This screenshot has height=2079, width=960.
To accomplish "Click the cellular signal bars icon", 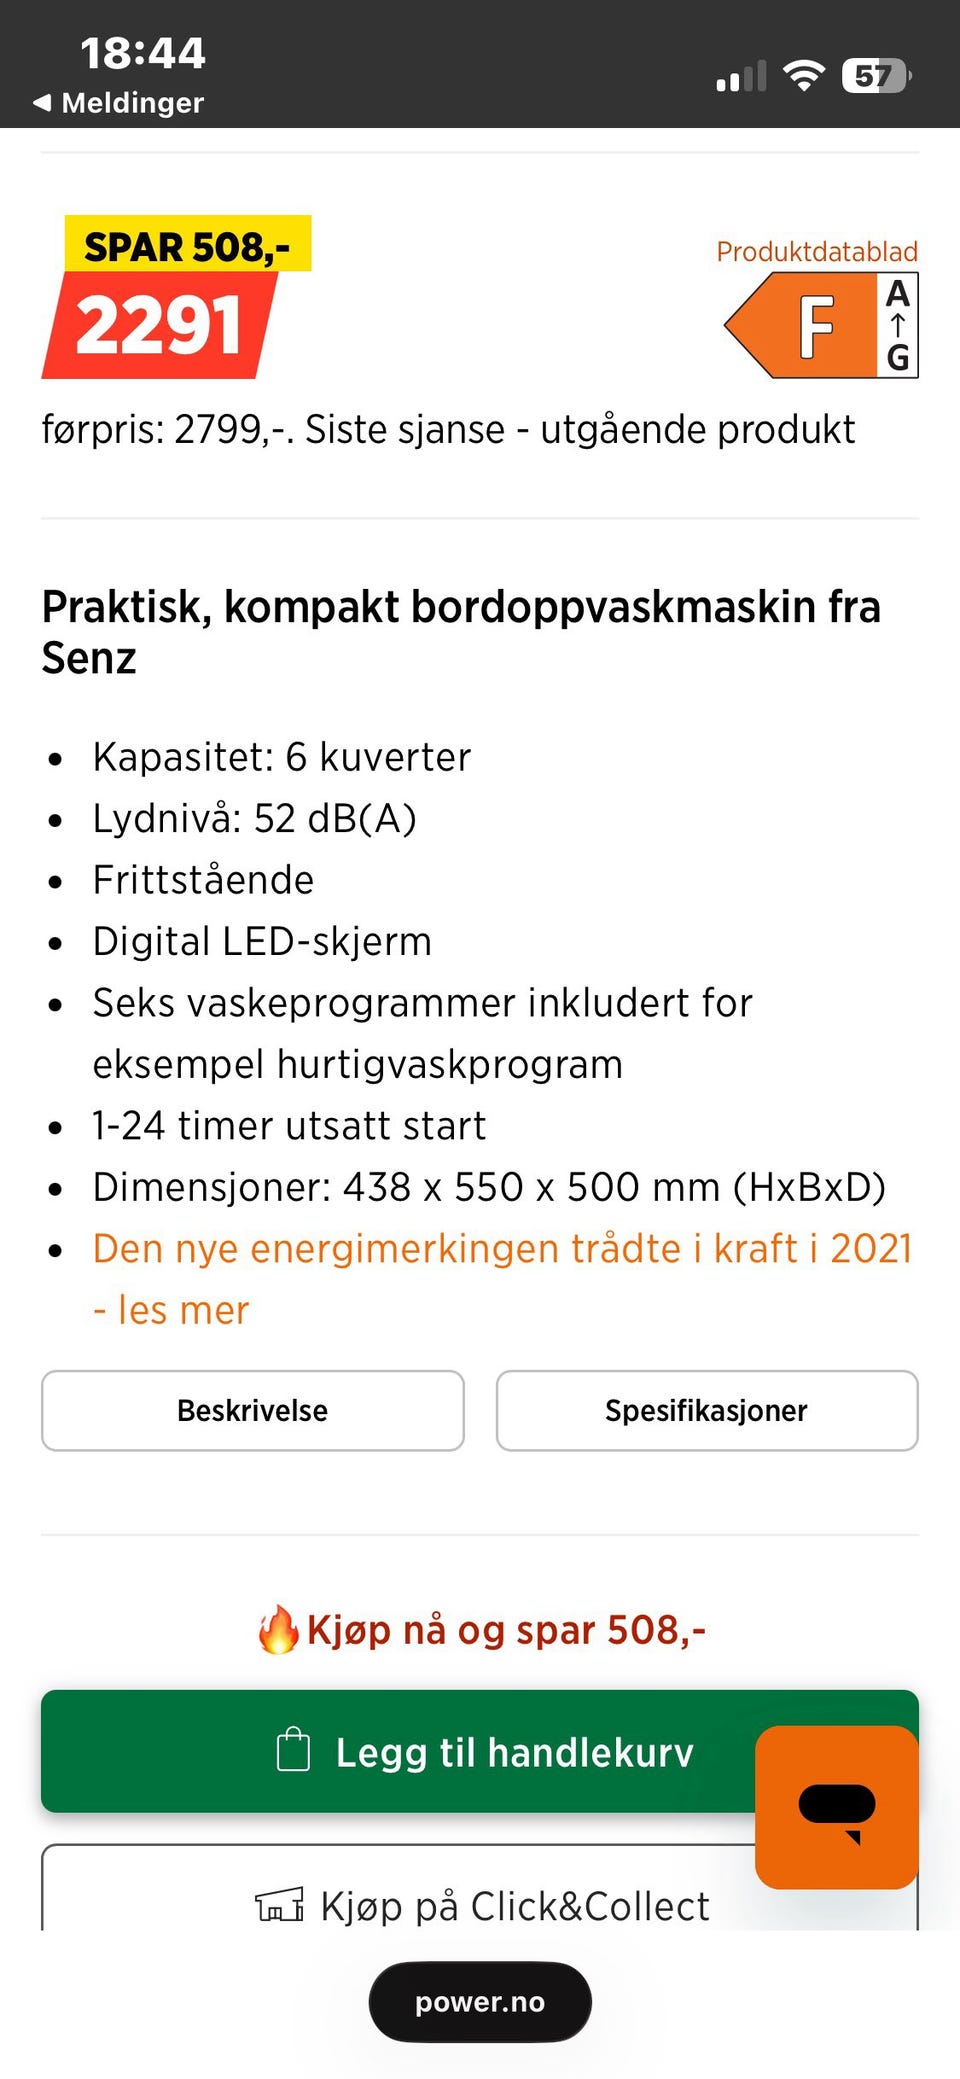I will (x=741, y=76).
